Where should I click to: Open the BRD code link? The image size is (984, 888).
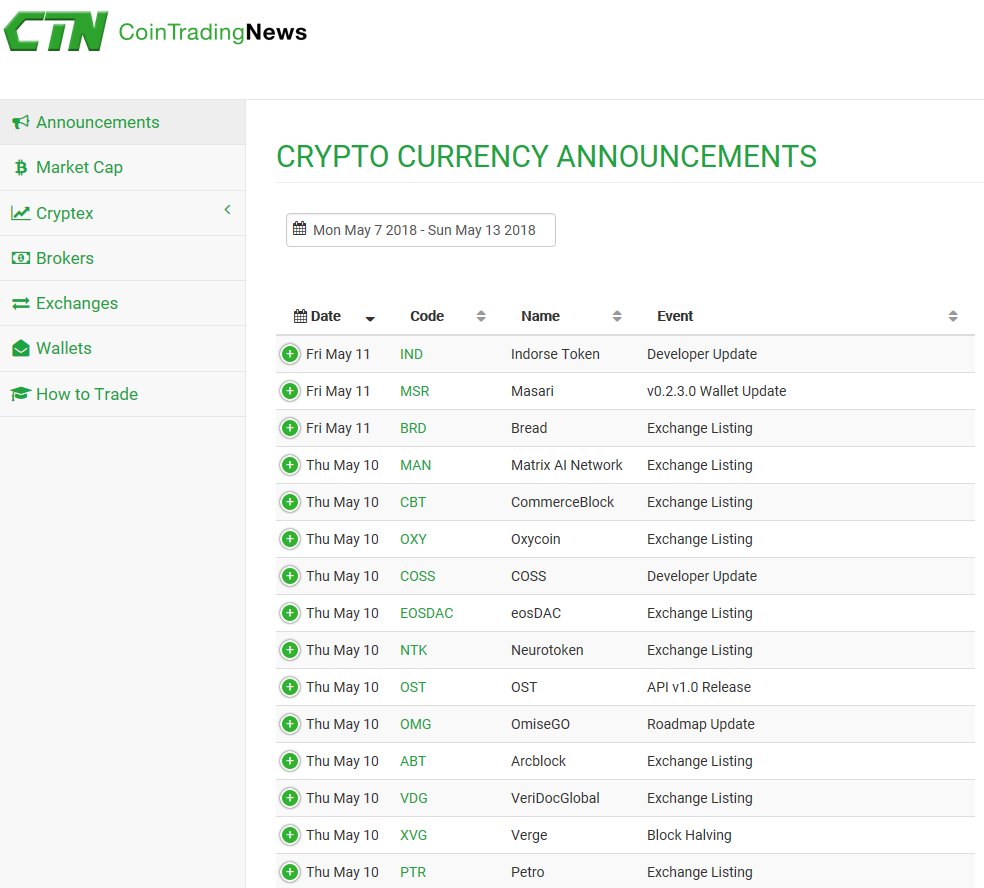tap(413, 428)
